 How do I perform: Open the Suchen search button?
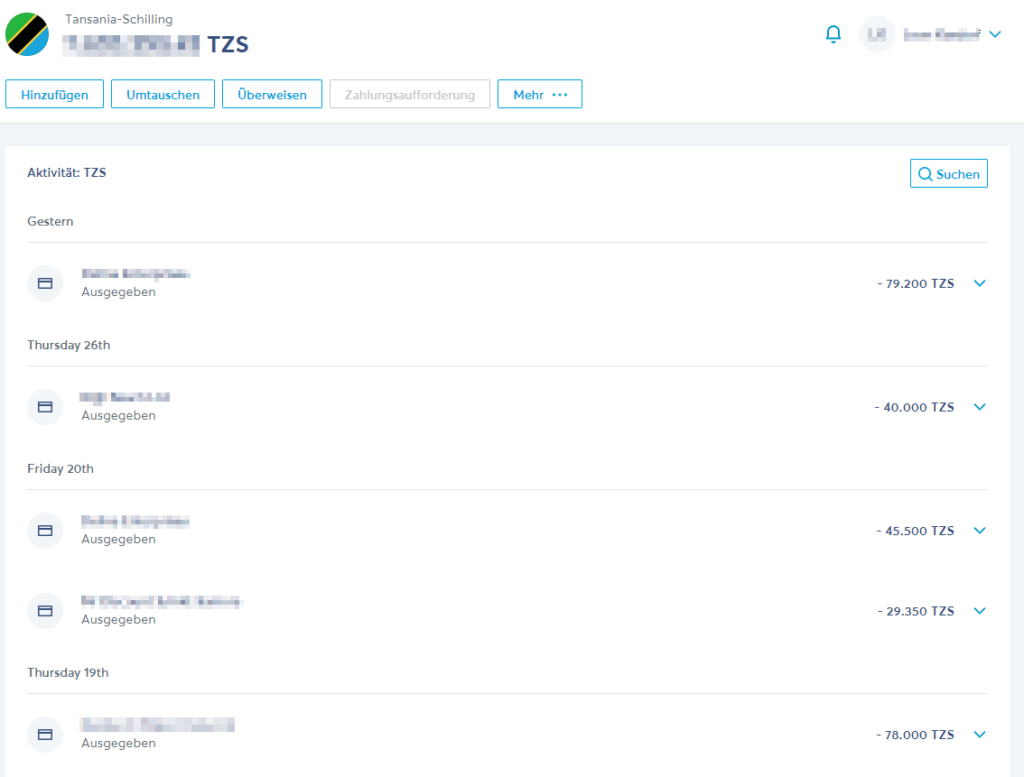(x=948, y=174)
